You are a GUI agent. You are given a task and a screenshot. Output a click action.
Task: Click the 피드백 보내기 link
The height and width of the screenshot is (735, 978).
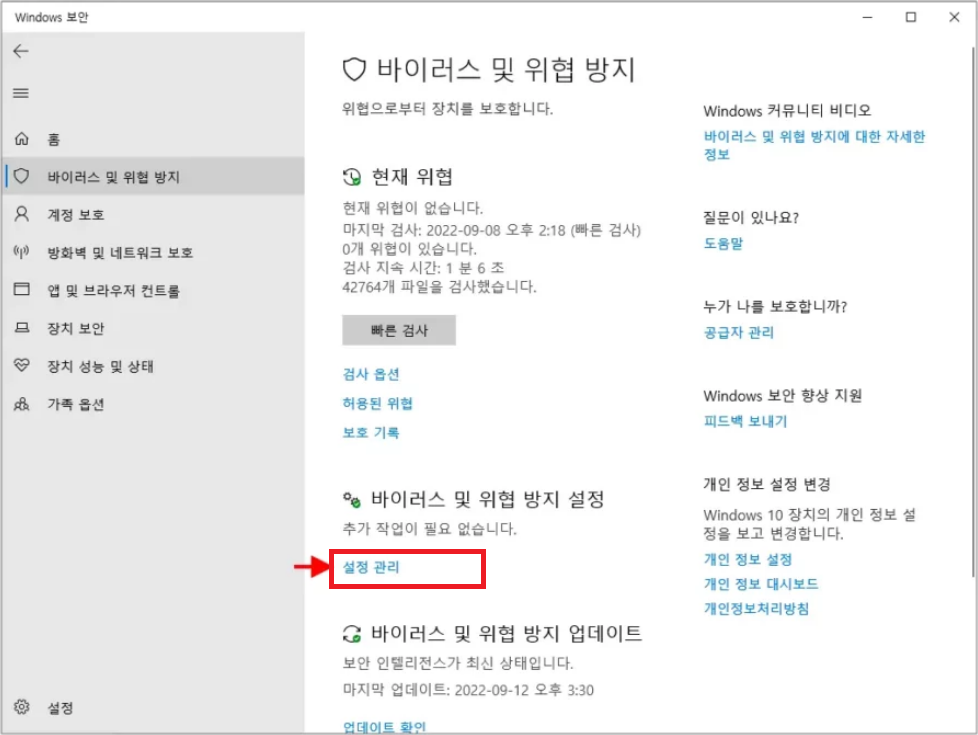click(x=745, y=422)
